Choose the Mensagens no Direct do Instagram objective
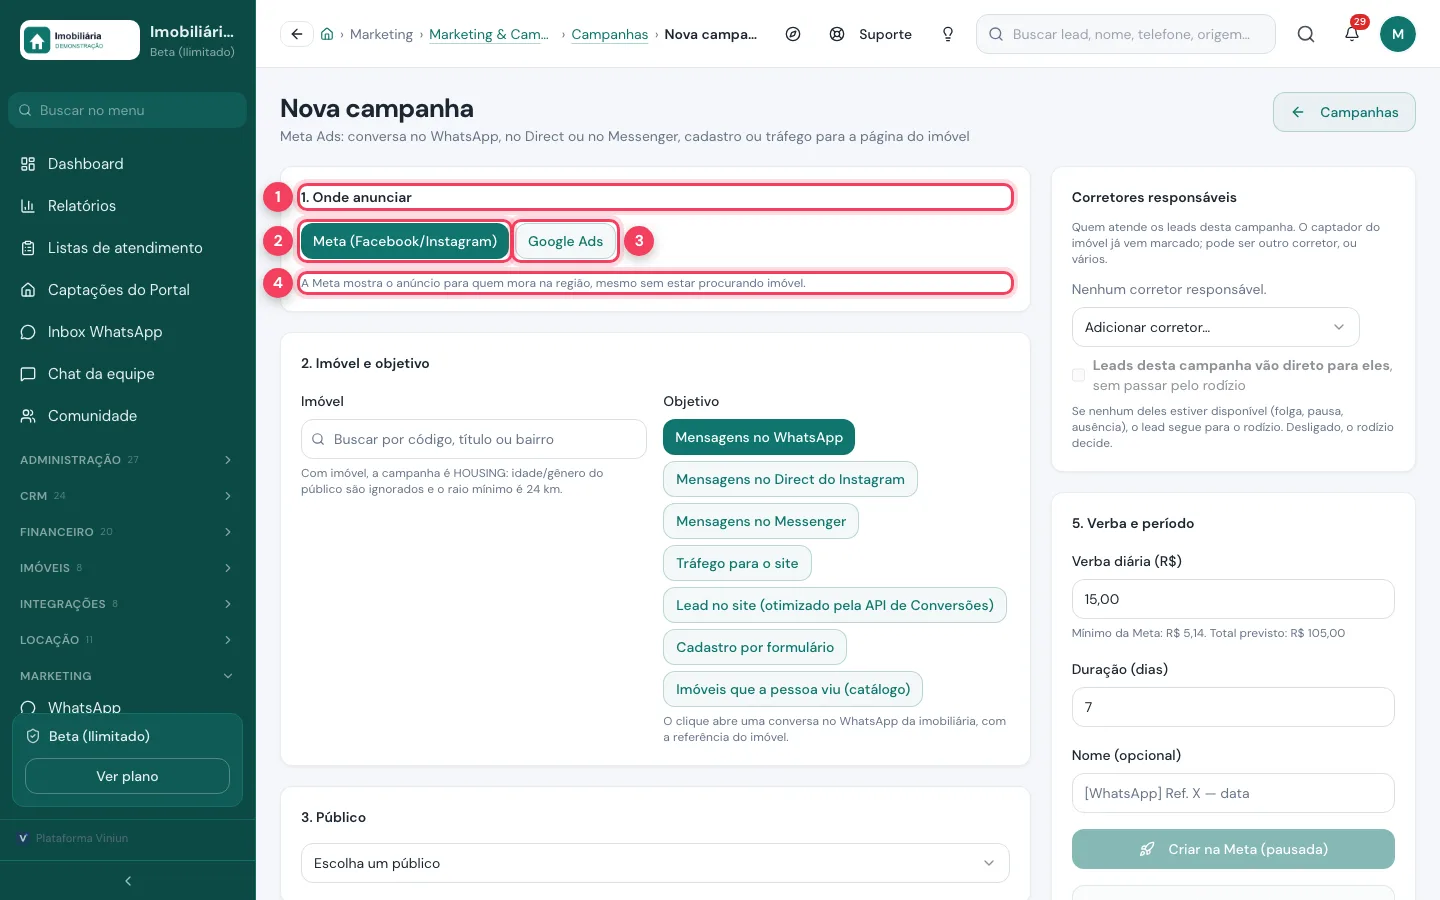The image size is (1440, 900). (x=790, y=479)
